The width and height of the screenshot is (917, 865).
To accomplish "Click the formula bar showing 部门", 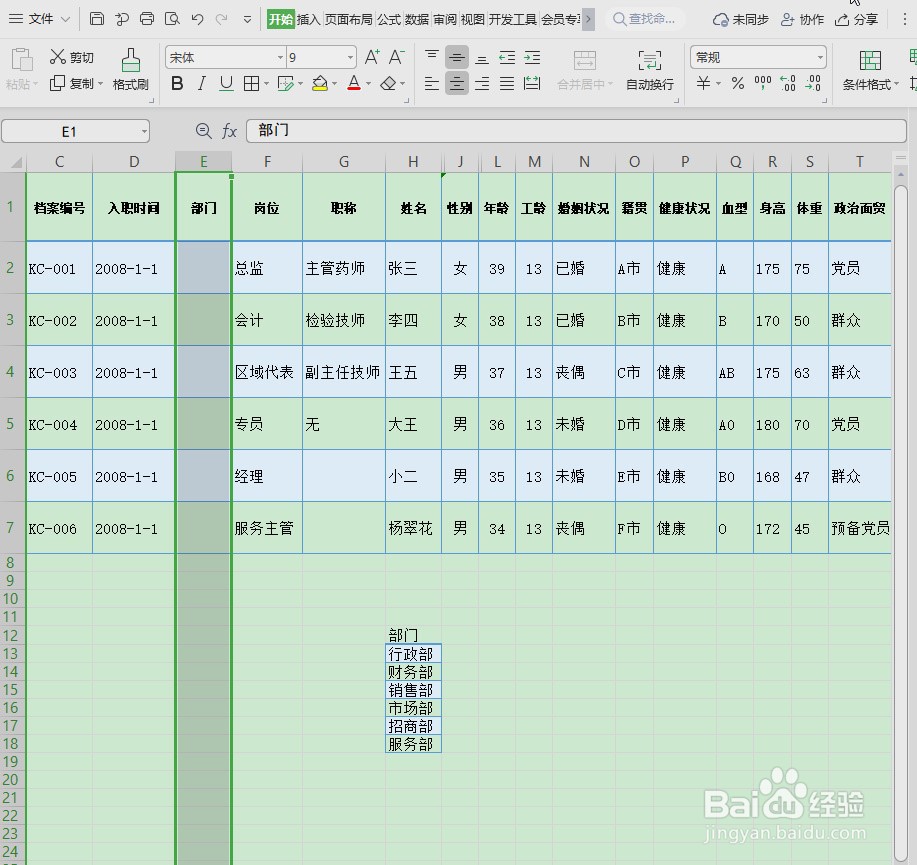I will (x=576, y=130).
